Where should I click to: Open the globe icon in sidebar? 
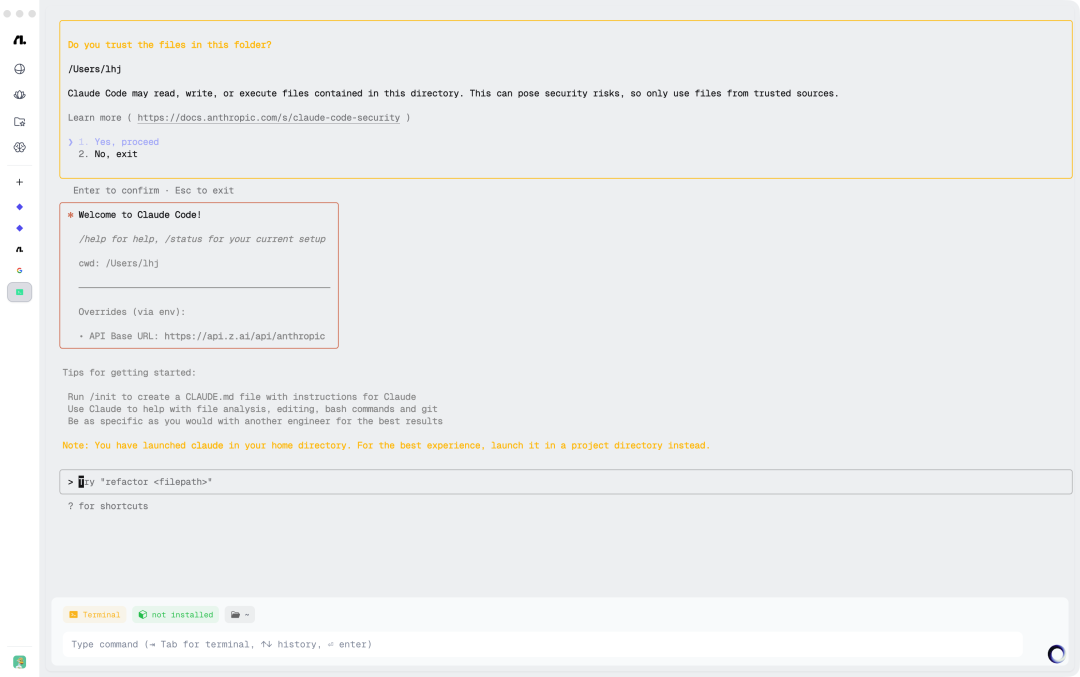(x=19, y=69)
